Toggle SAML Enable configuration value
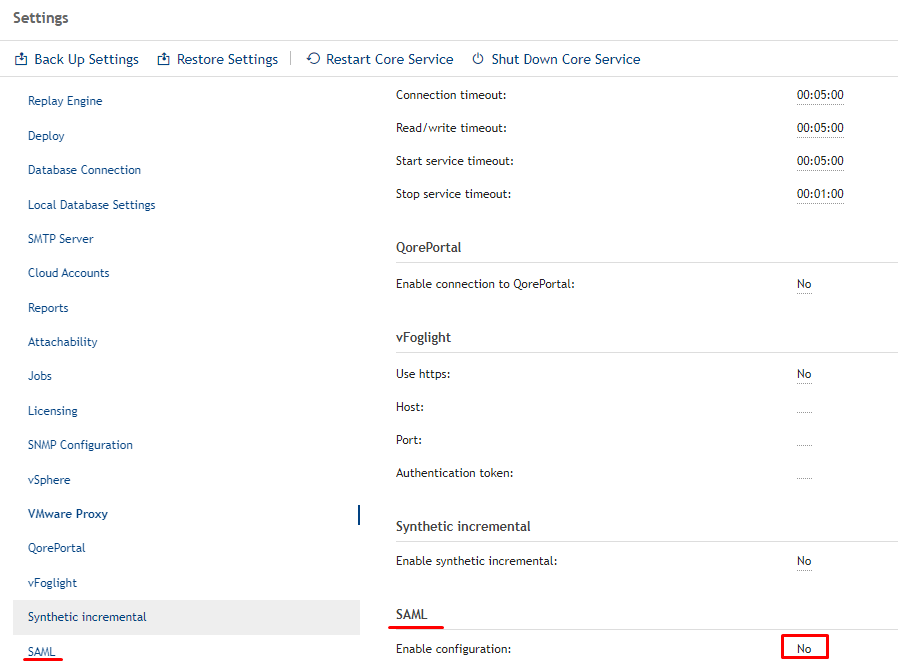Image resolution: width=898 pixels, height=672 pixels. click(804, 649)
